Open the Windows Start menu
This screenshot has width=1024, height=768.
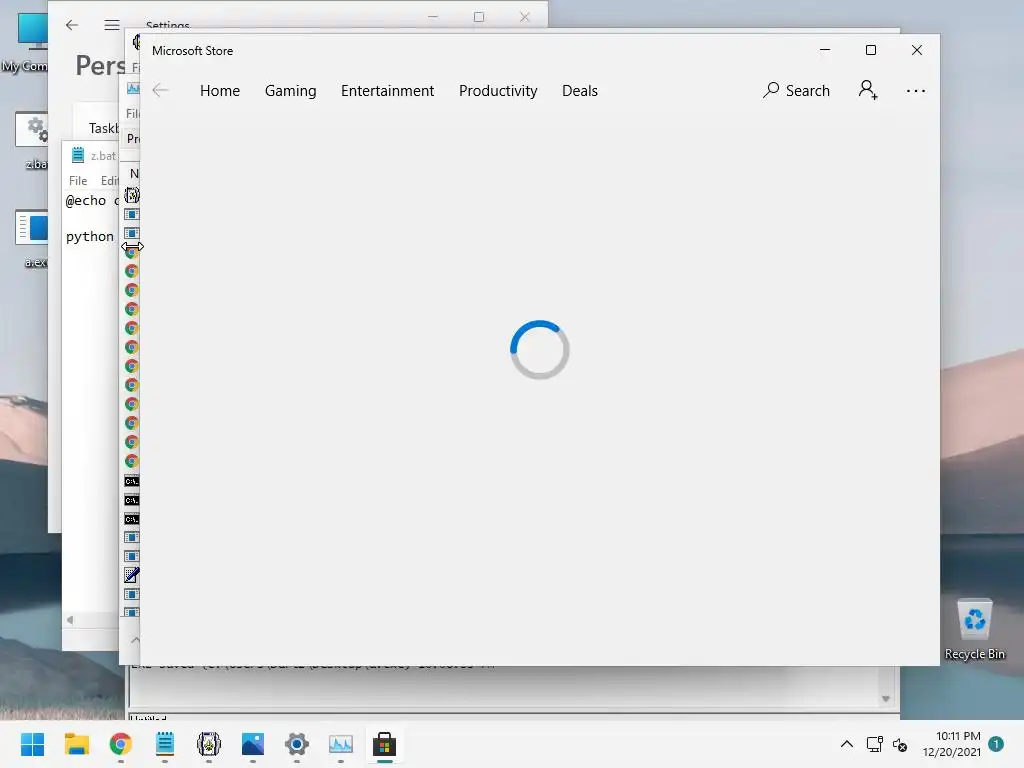(32, 744)
